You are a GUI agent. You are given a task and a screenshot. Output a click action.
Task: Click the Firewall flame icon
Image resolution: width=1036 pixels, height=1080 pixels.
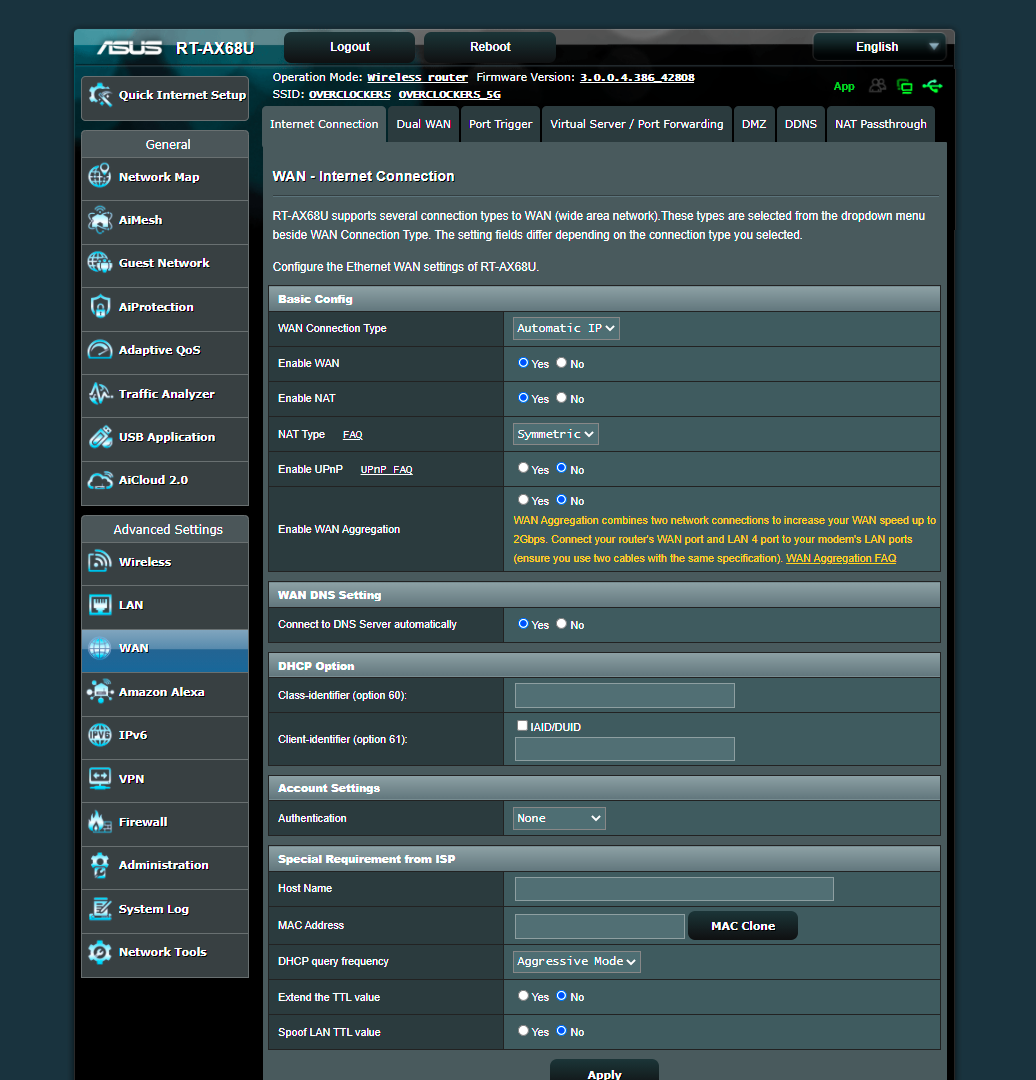coord(100,822)
